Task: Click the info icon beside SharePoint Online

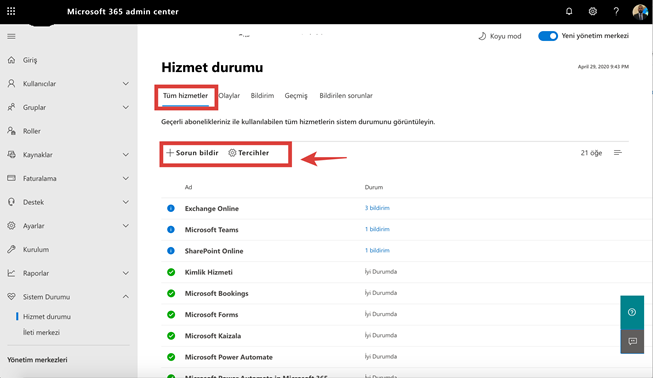Action: click(171, 251)
